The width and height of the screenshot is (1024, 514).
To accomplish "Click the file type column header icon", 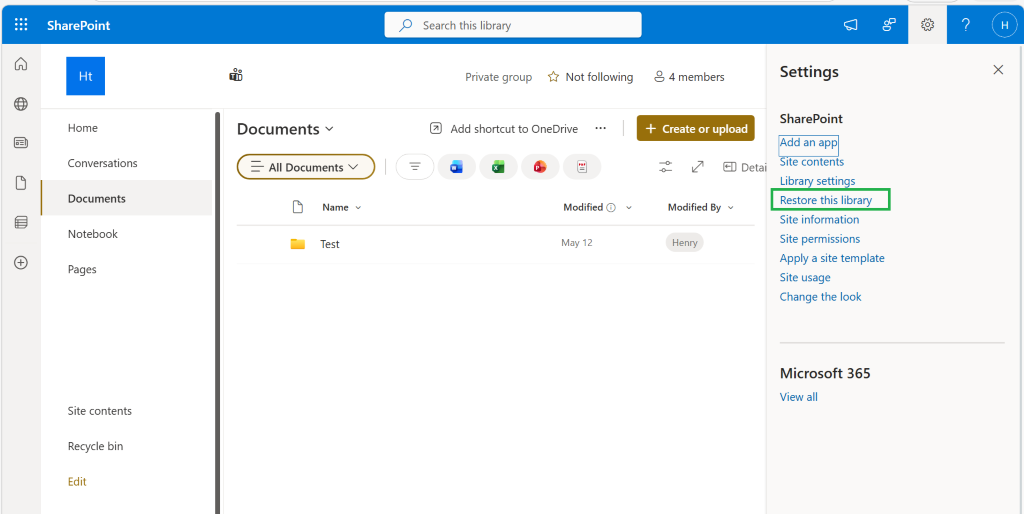I will (298, 208).
